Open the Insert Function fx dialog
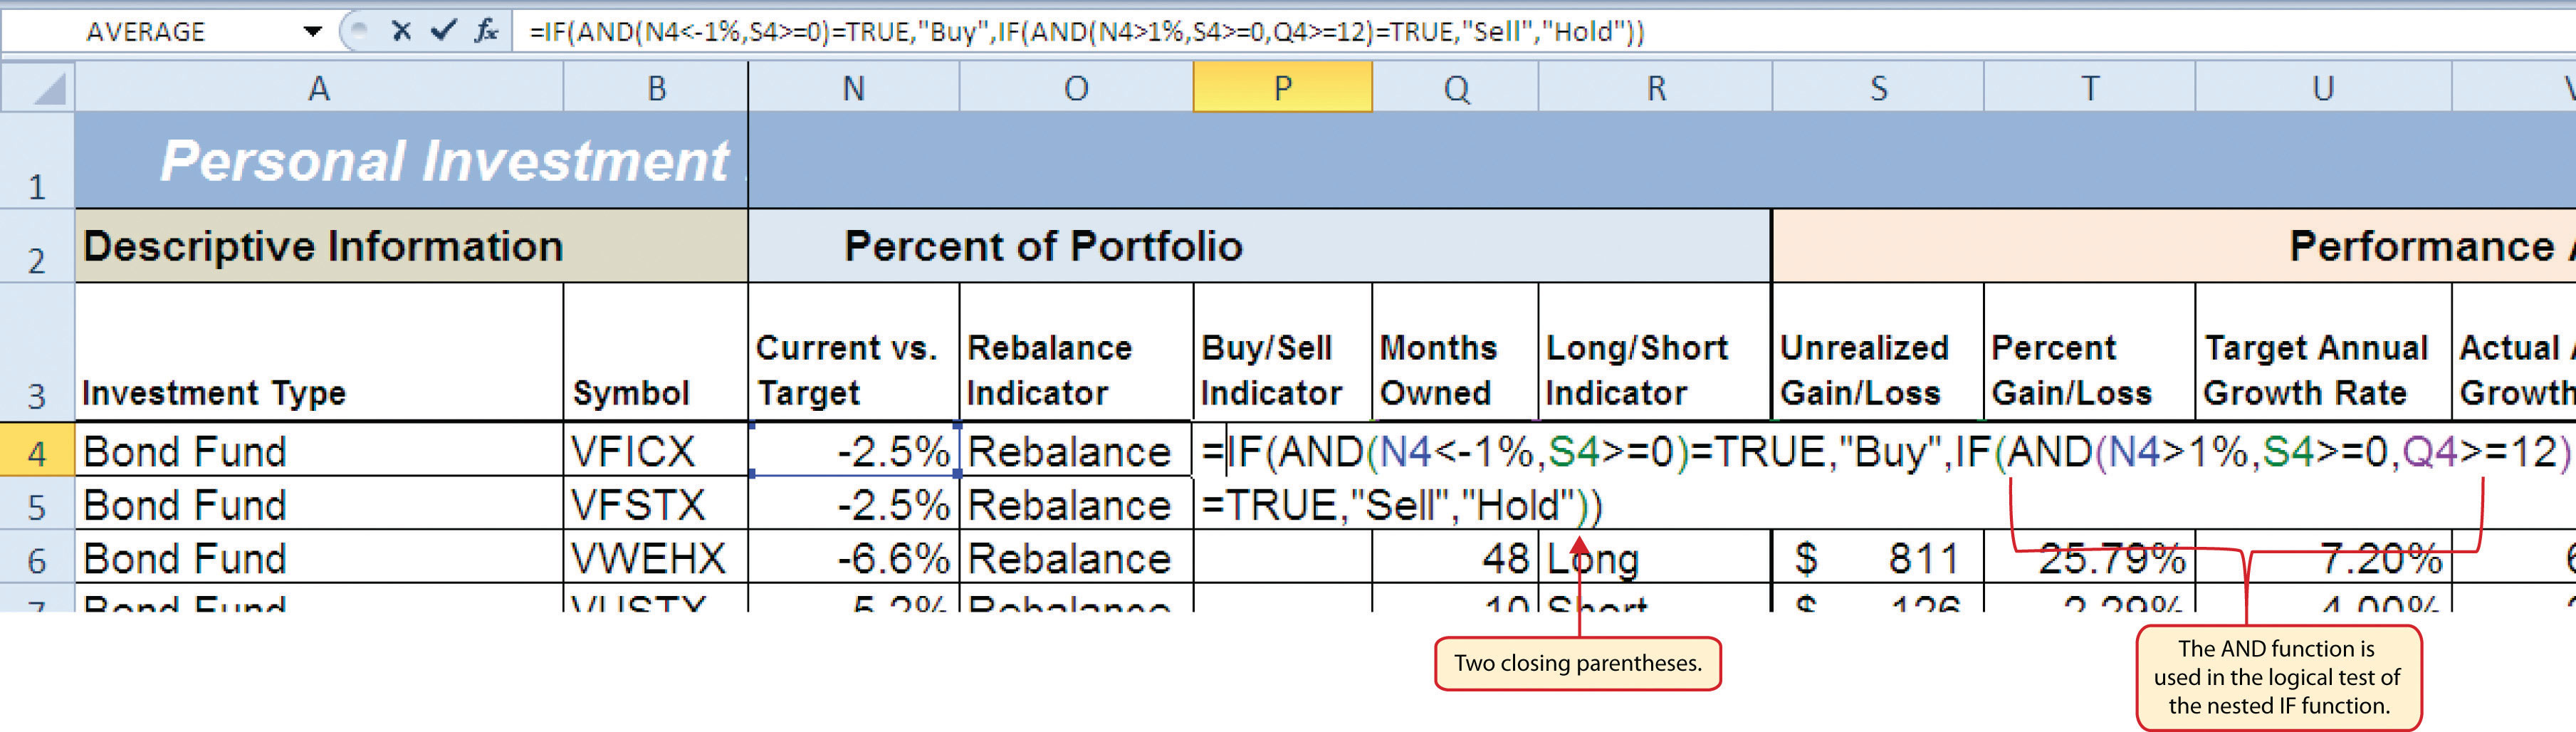This screenshot has height=732, width=2576. click(x=486, y=31)
